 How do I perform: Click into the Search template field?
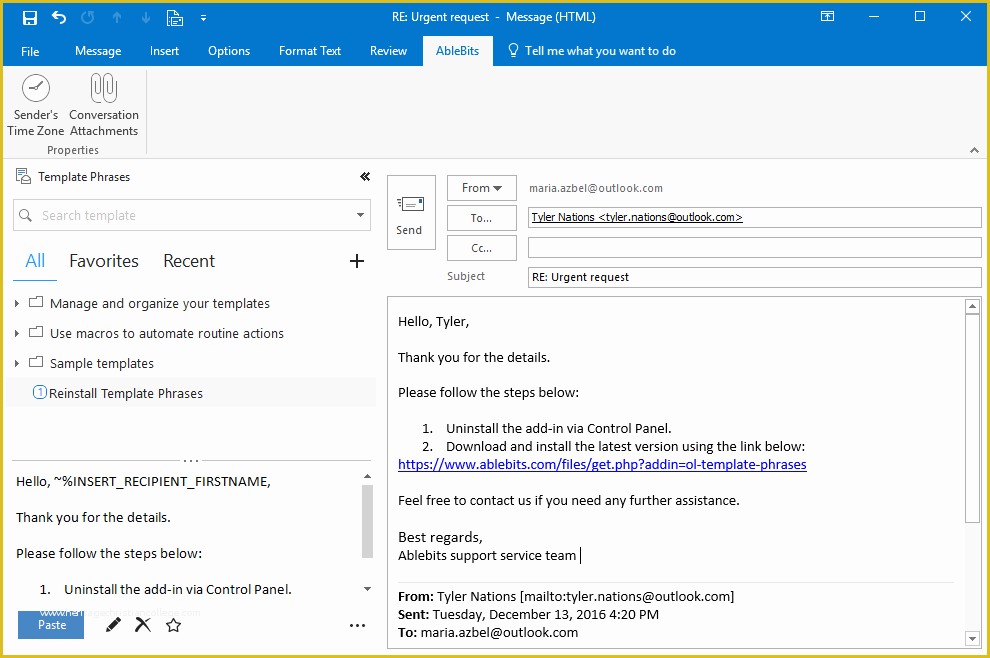(x=192, y=215)
